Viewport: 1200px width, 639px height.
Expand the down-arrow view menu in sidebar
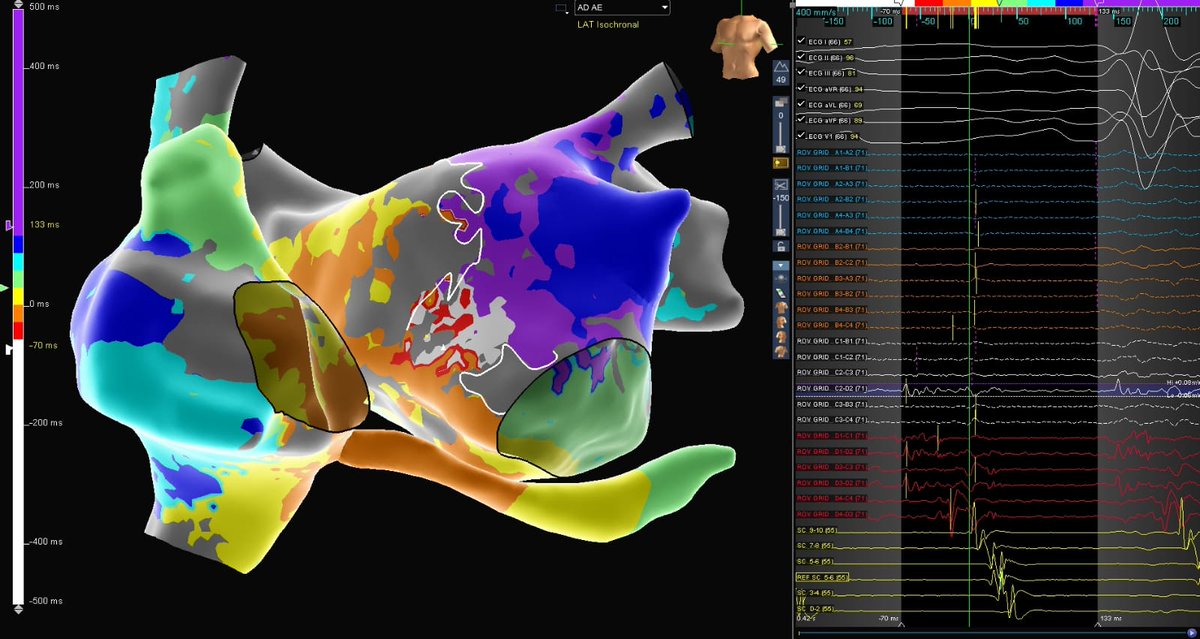pos(780,266)
